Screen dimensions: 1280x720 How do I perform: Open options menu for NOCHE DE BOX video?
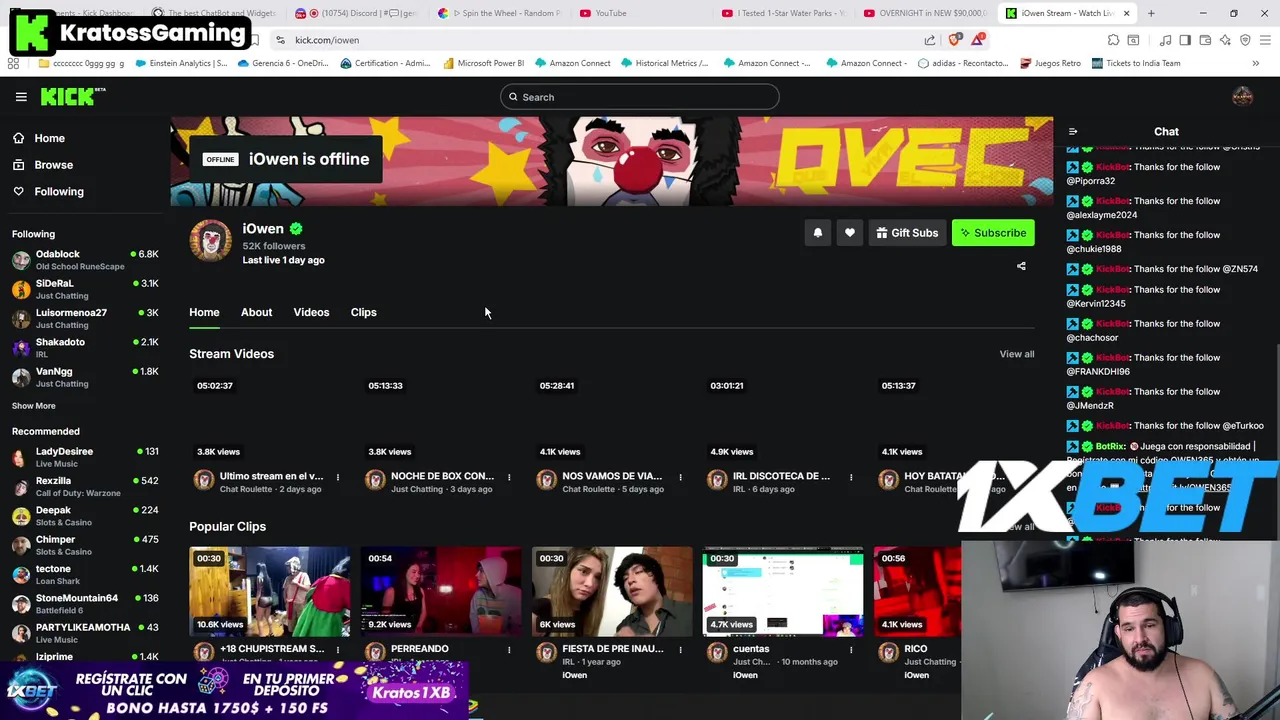509,477
